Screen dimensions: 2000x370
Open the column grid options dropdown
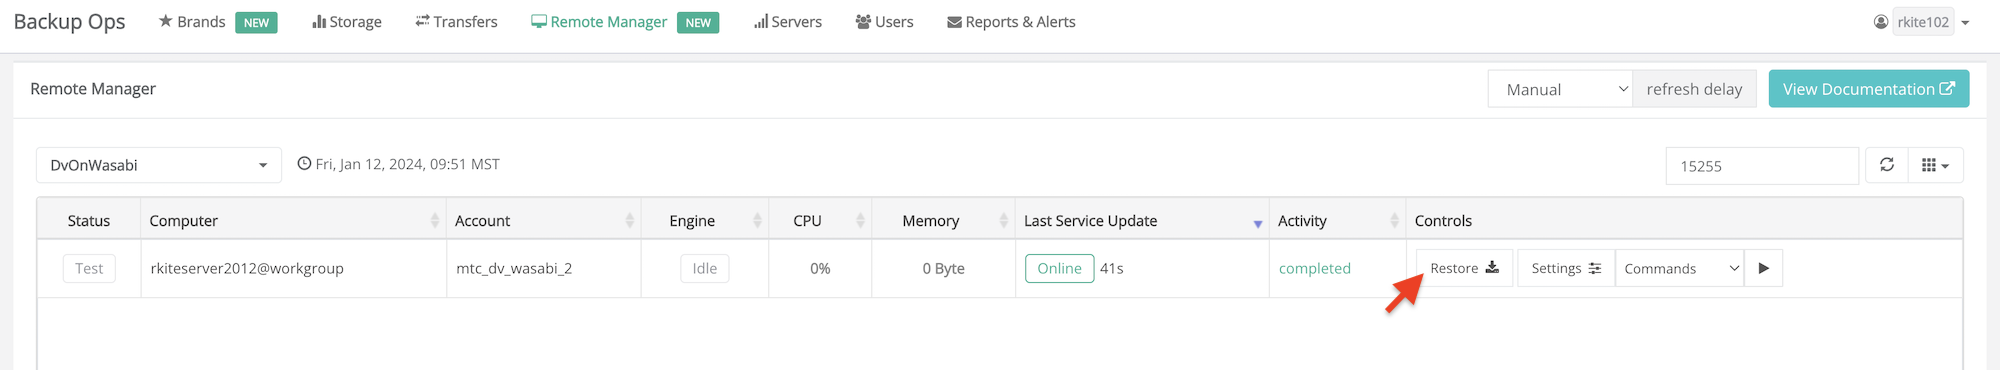[x=1935, y=165]
